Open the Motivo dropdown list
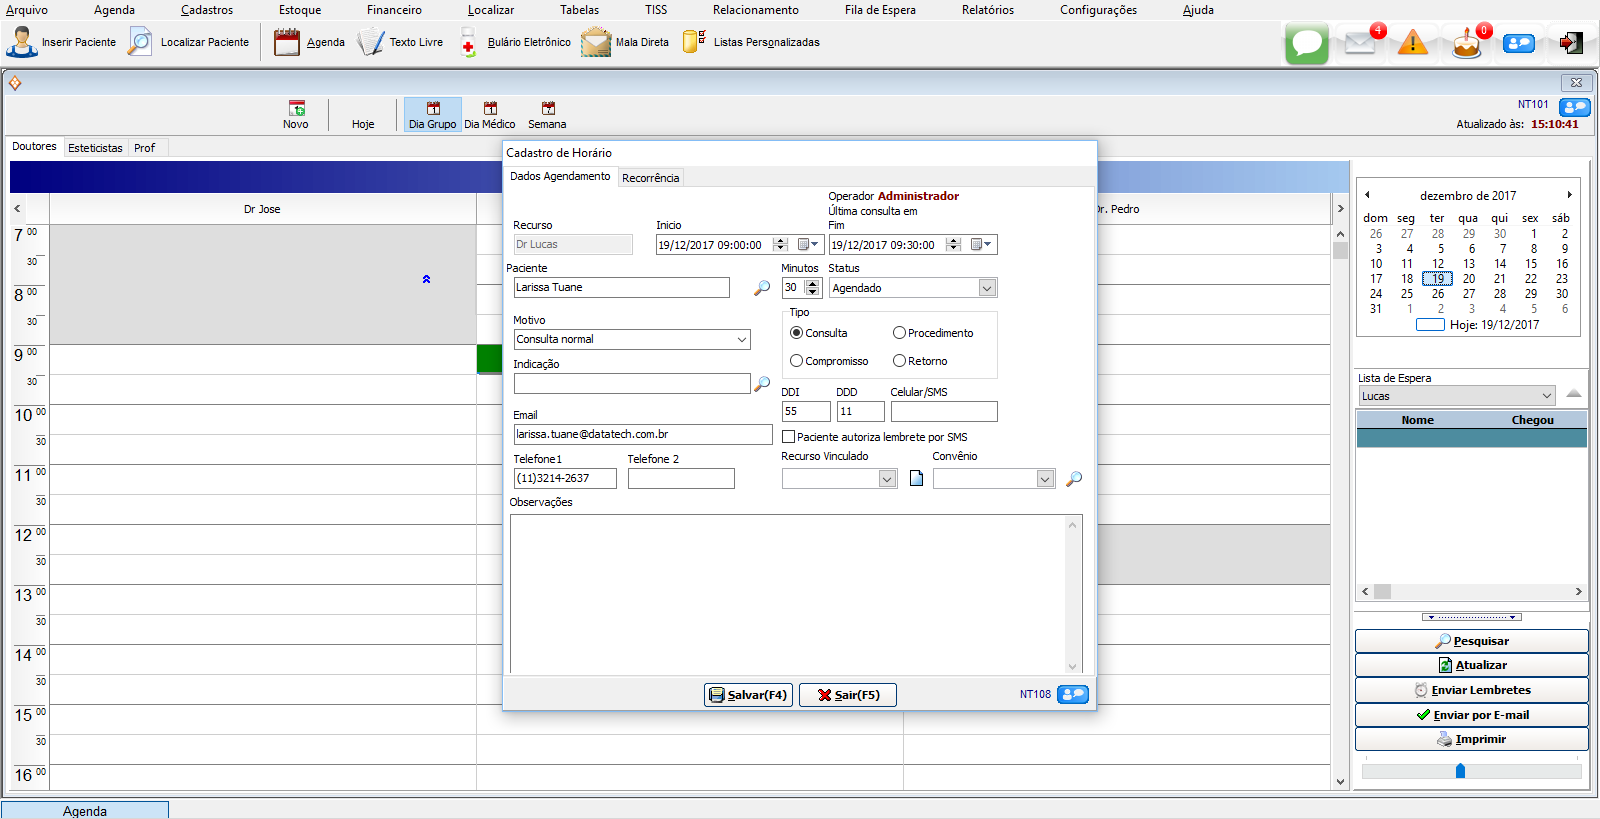The width and height of the screenshot is (1600, 819). 741,340
